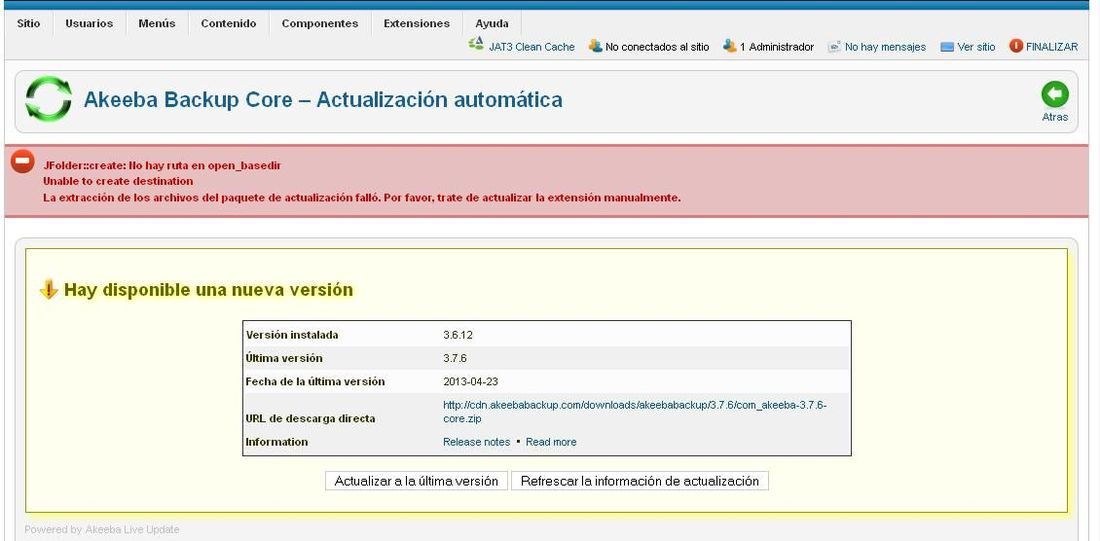Viewport: 1100px width, 541px height.
Task: Open the Componentes menu
Action: 320,24
